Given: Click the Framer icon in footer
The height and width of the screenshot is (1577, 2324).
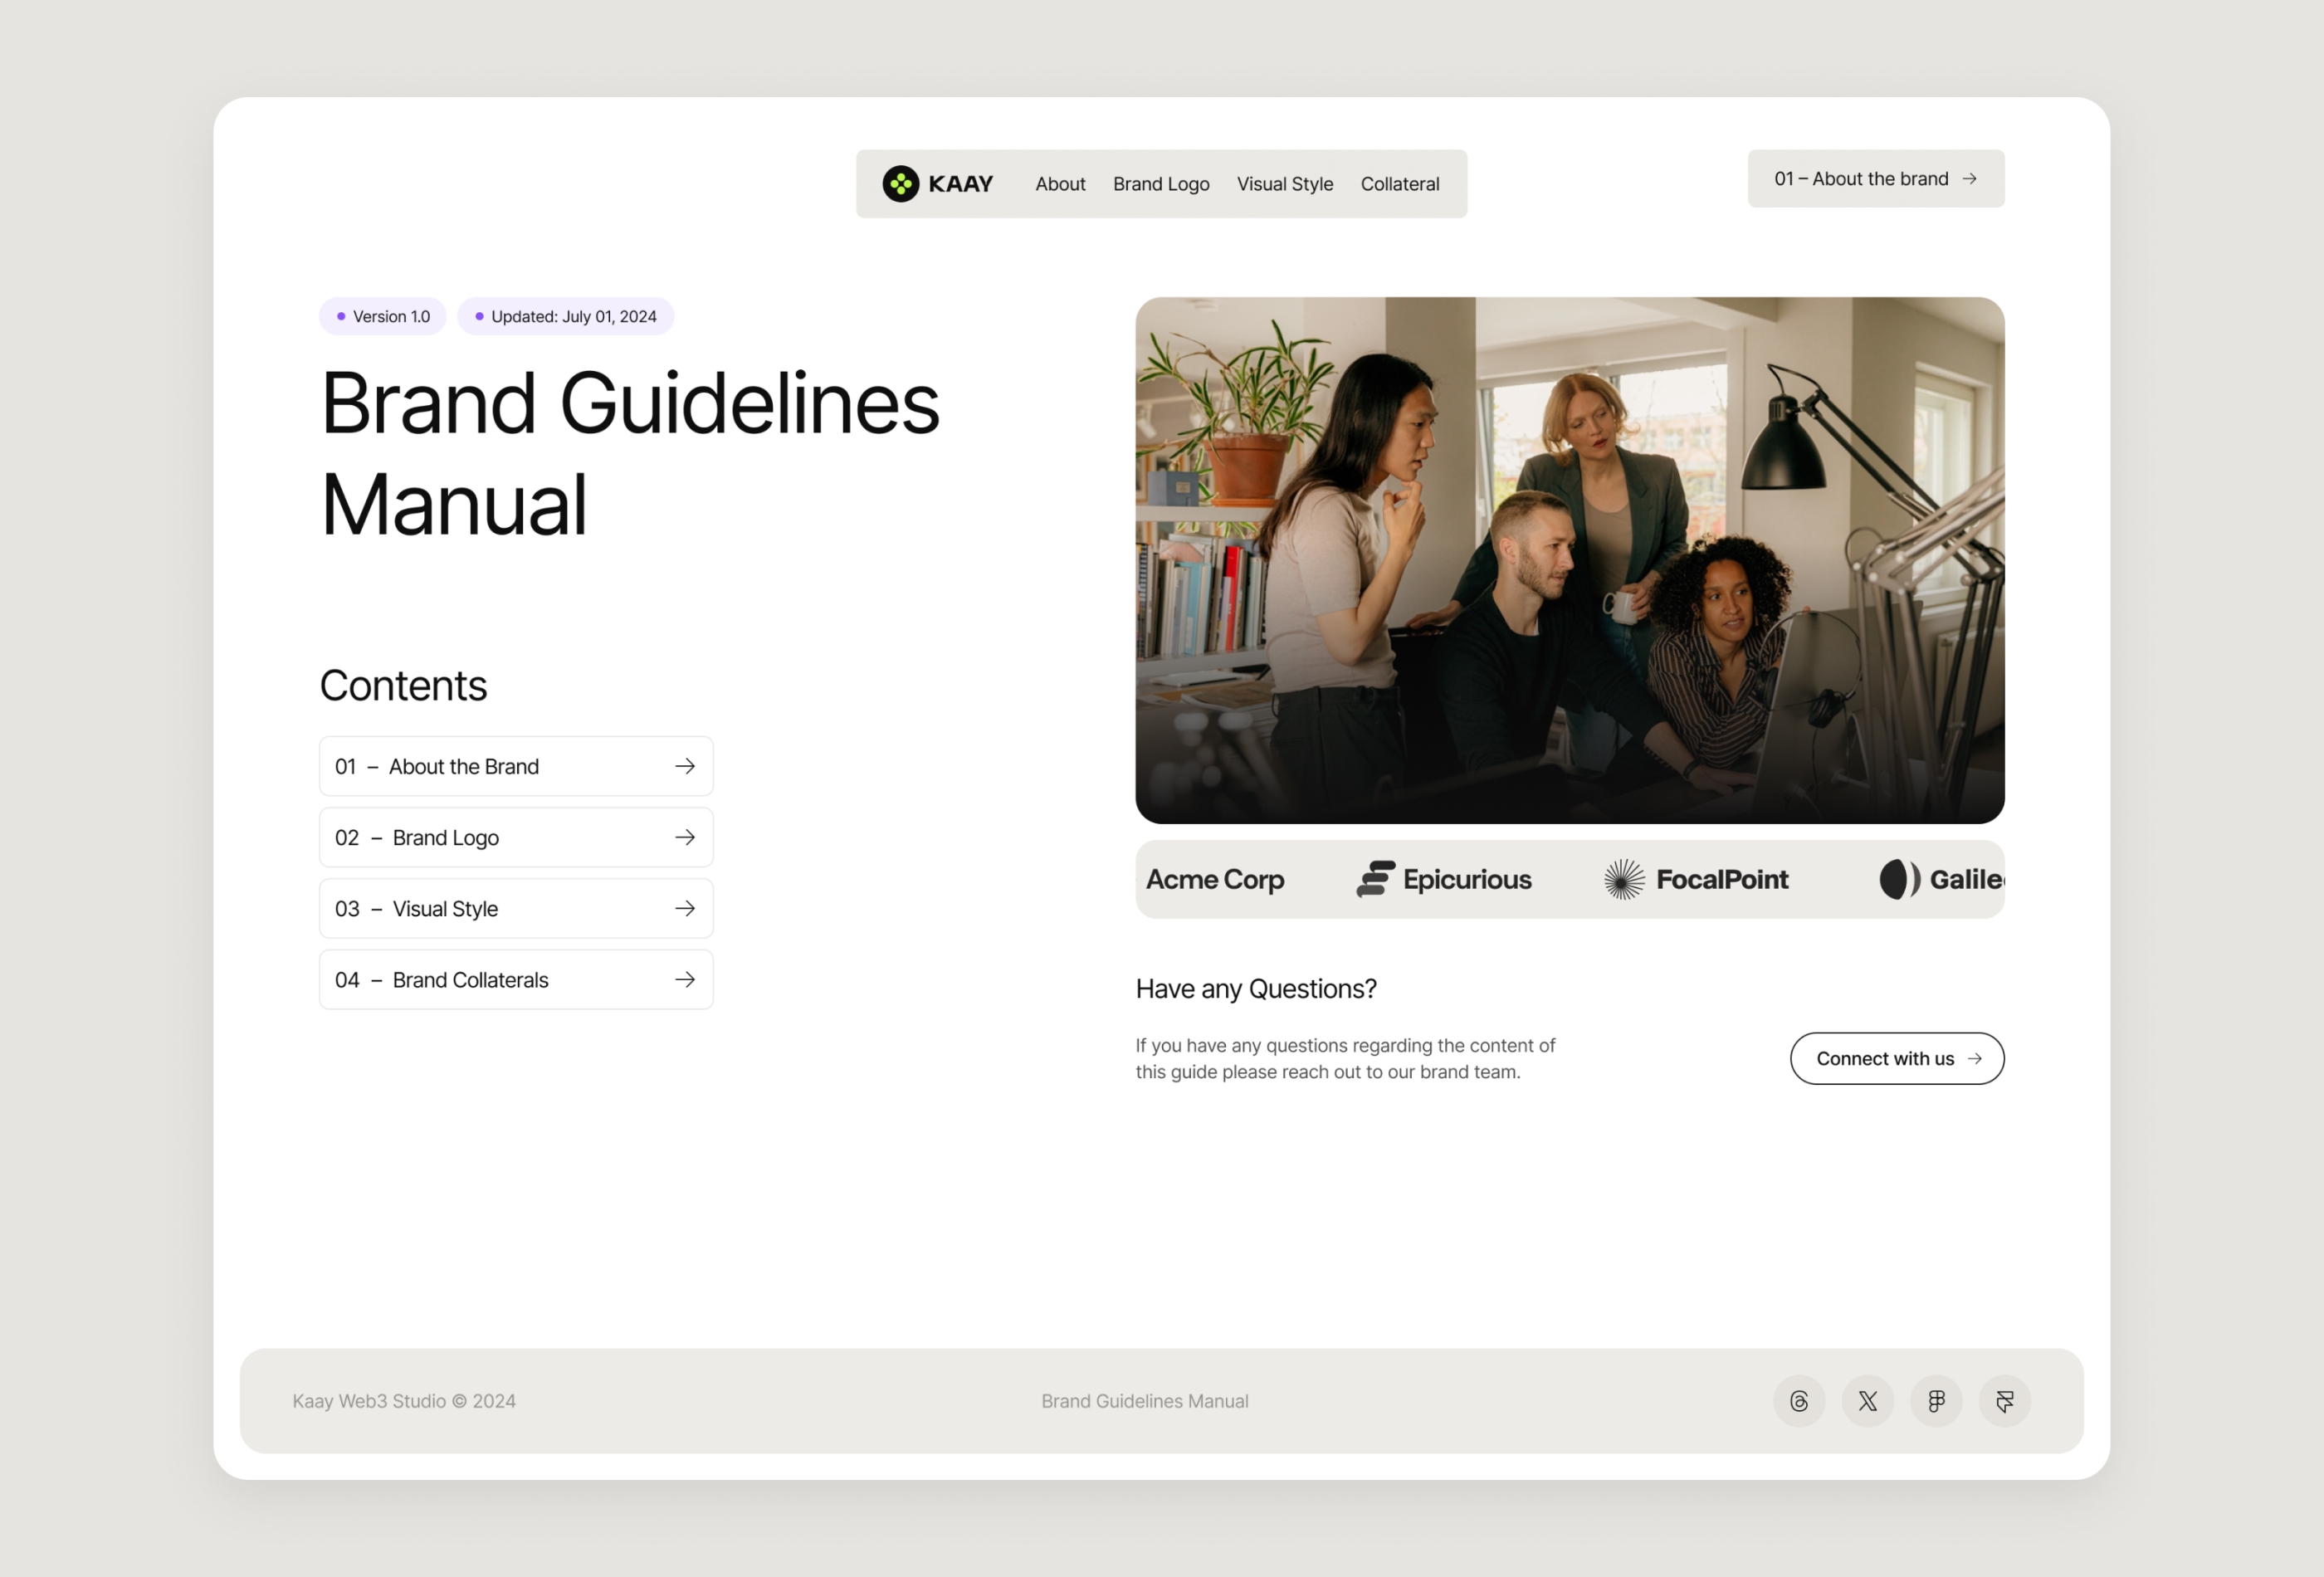Looking at the screenshot, I should [2004, 1399].
